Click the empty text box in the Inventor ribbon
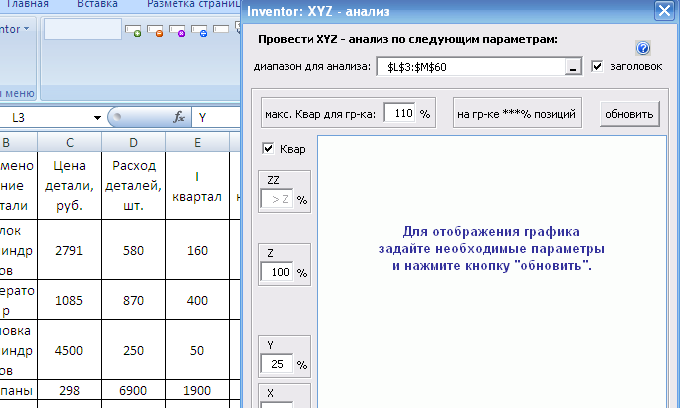680x408 pixels. tap(82, 29)
